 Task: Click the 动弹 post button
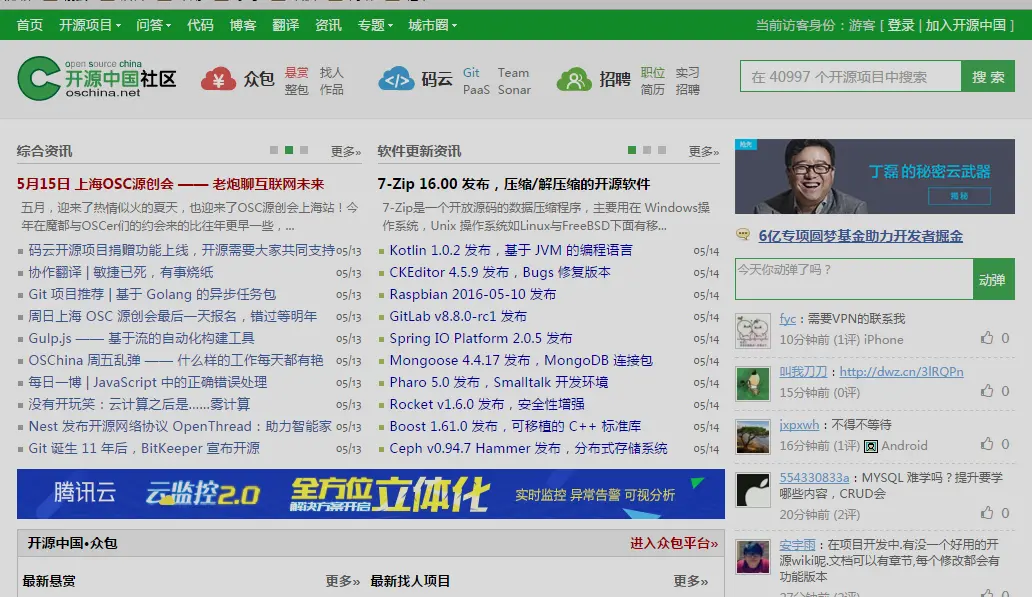tap(993, 279)
